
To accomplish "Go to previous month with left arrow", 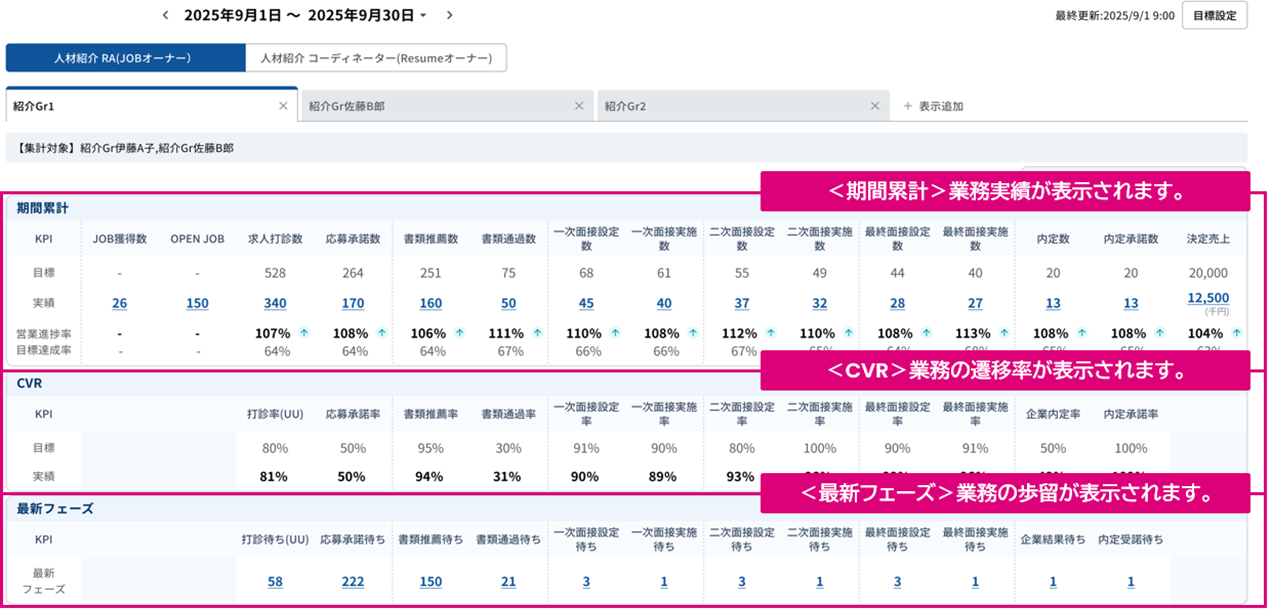I will click(x=166, y=15).
